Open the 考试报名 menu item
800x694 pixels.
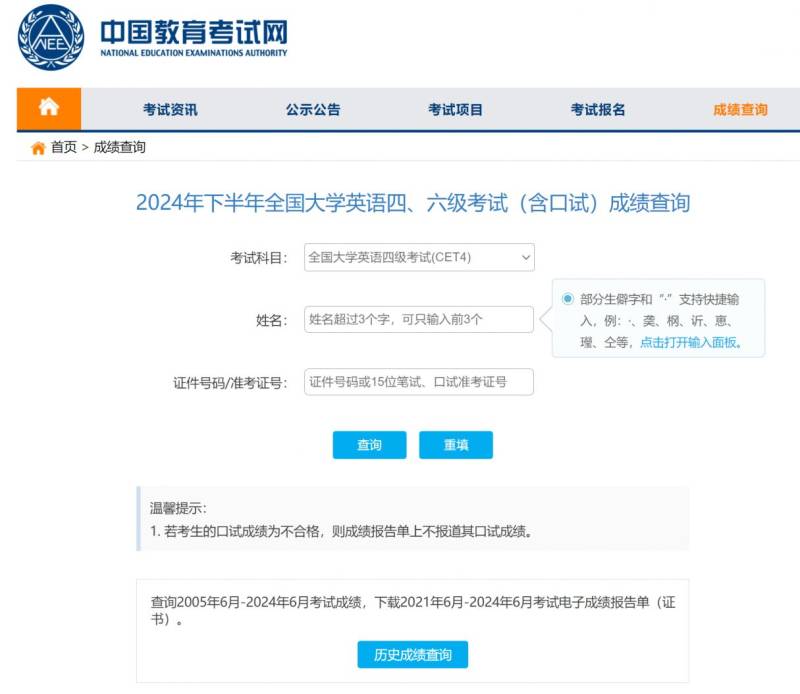click(x=597, y=110)
